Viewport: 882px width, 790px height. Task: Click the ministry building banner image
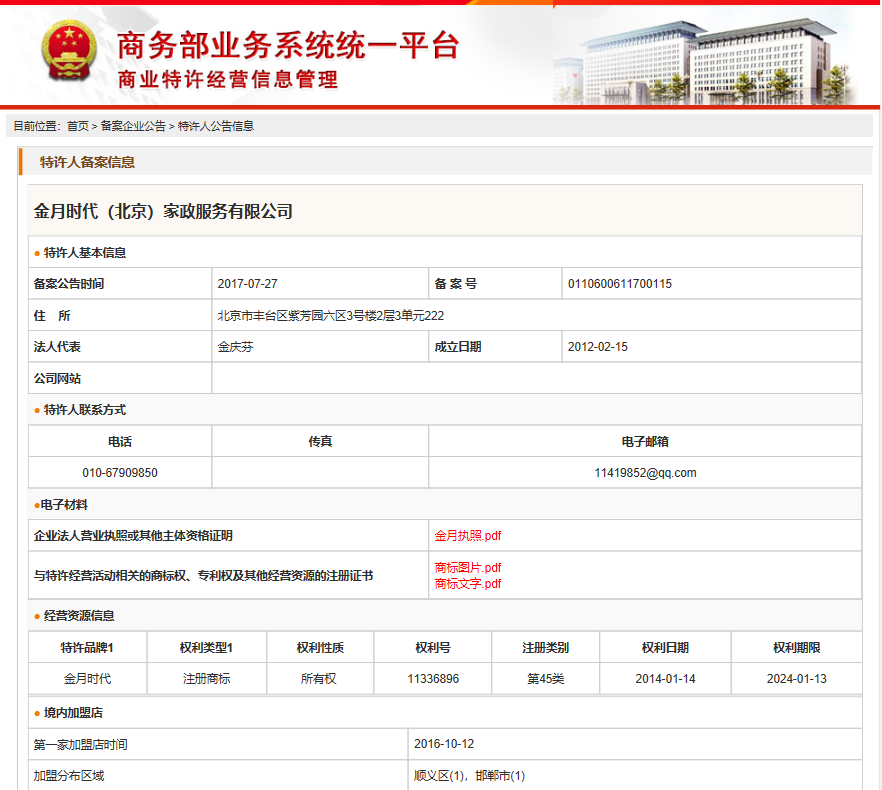coord(706,62)
